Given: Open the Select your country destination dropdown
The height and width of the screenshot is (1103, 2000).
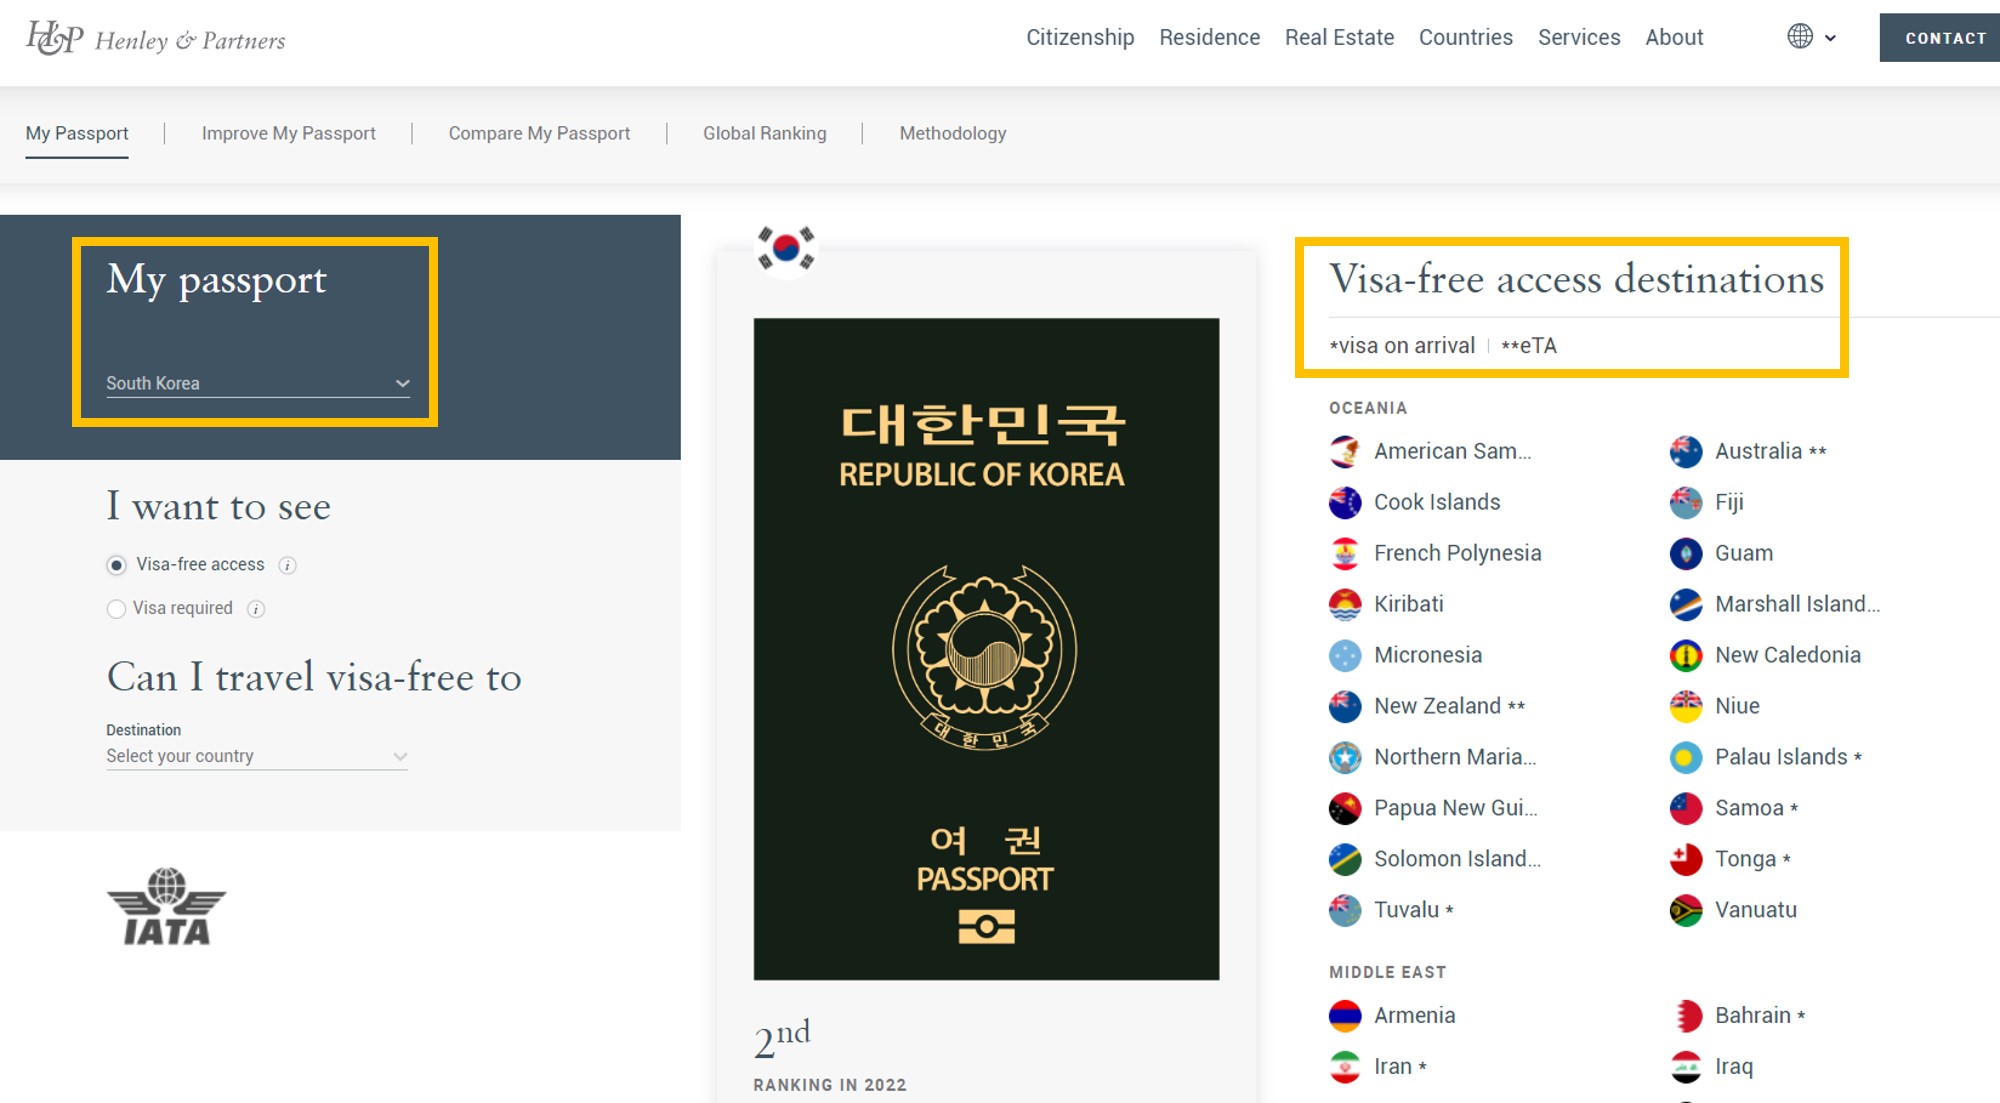Looking at the screenshot, I should click(256, 756).
